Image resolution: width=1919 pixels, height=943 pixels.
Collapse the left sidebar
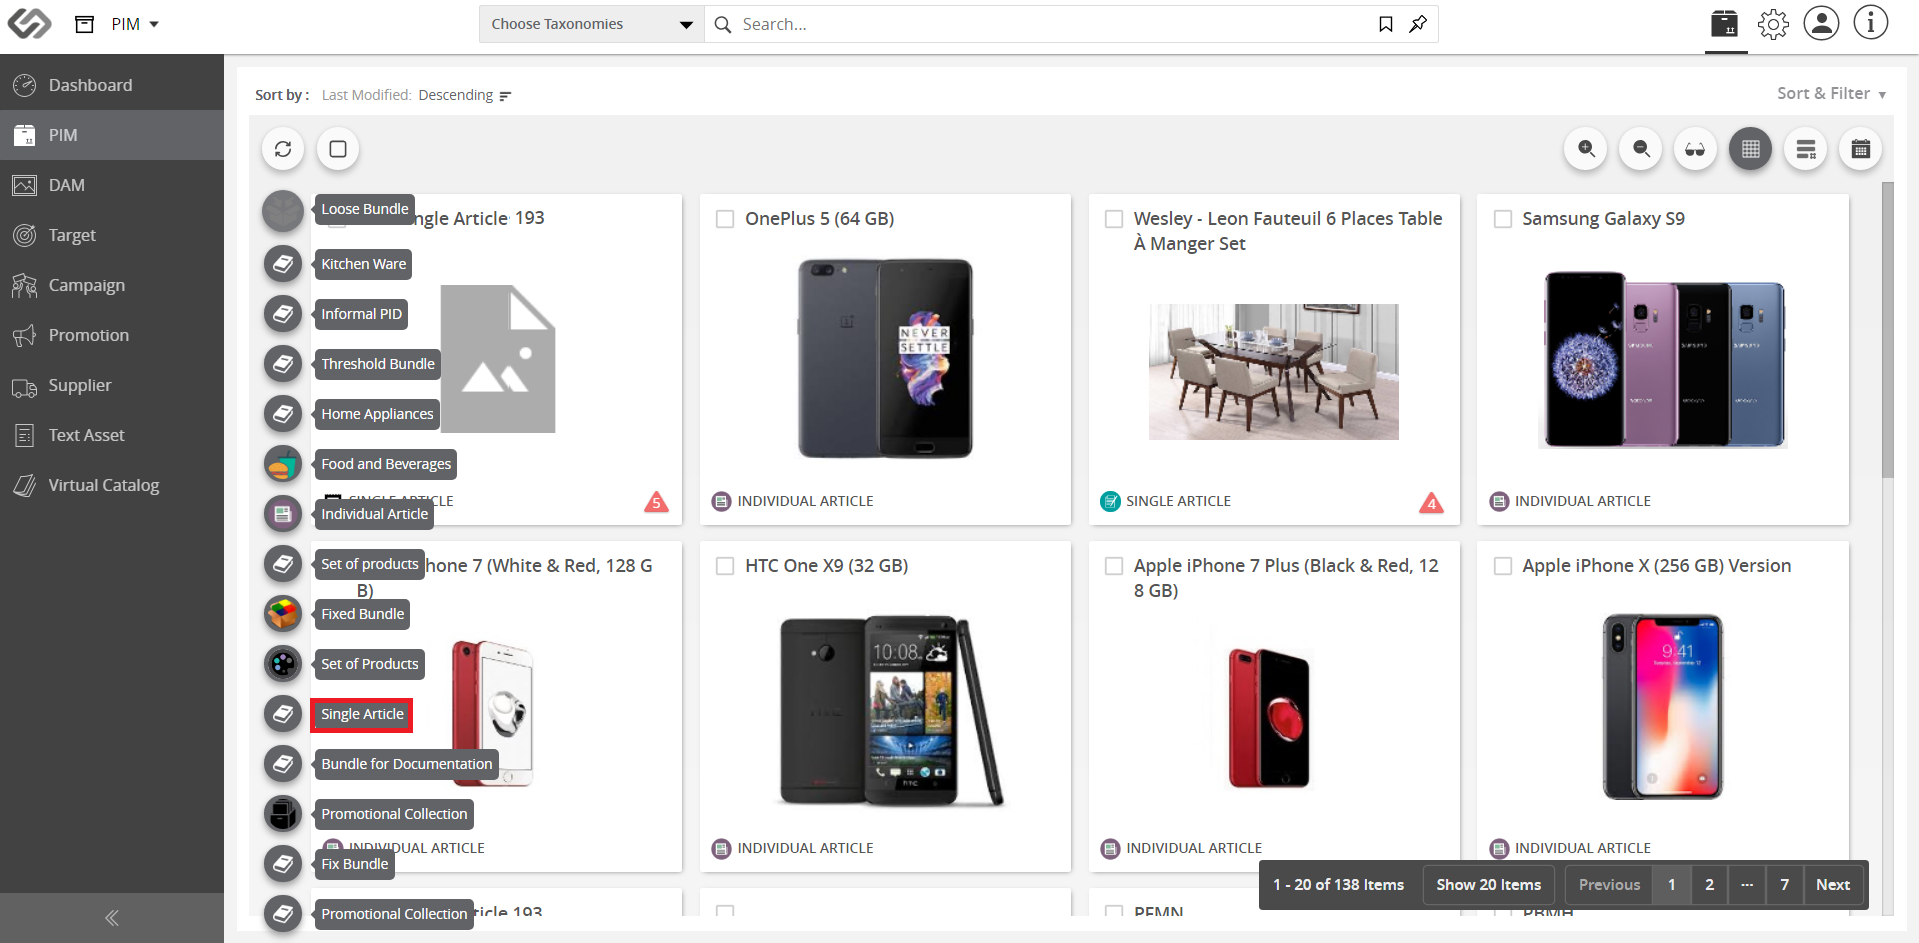pyautogui.click(x=112, y=918)
